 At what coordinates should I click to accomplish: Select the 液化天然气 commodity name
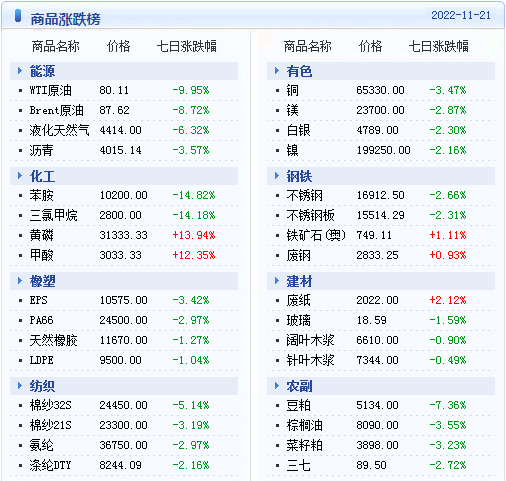[x=59, y=130]
